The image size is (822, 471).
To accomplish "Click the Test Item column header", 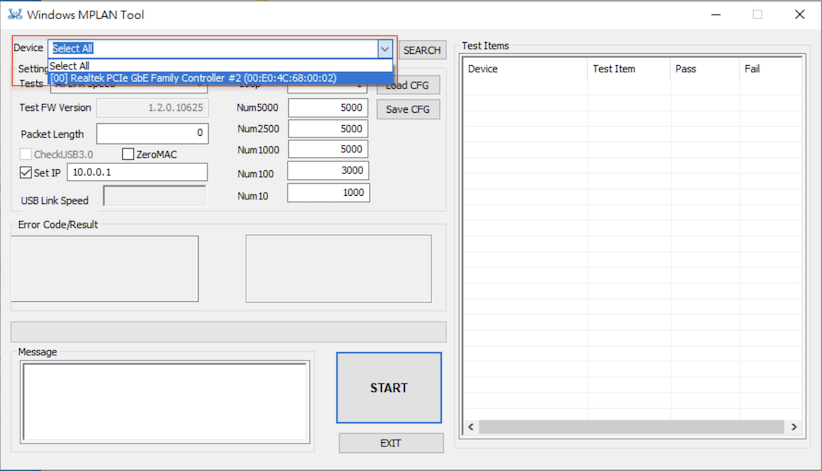I will 629,69.
